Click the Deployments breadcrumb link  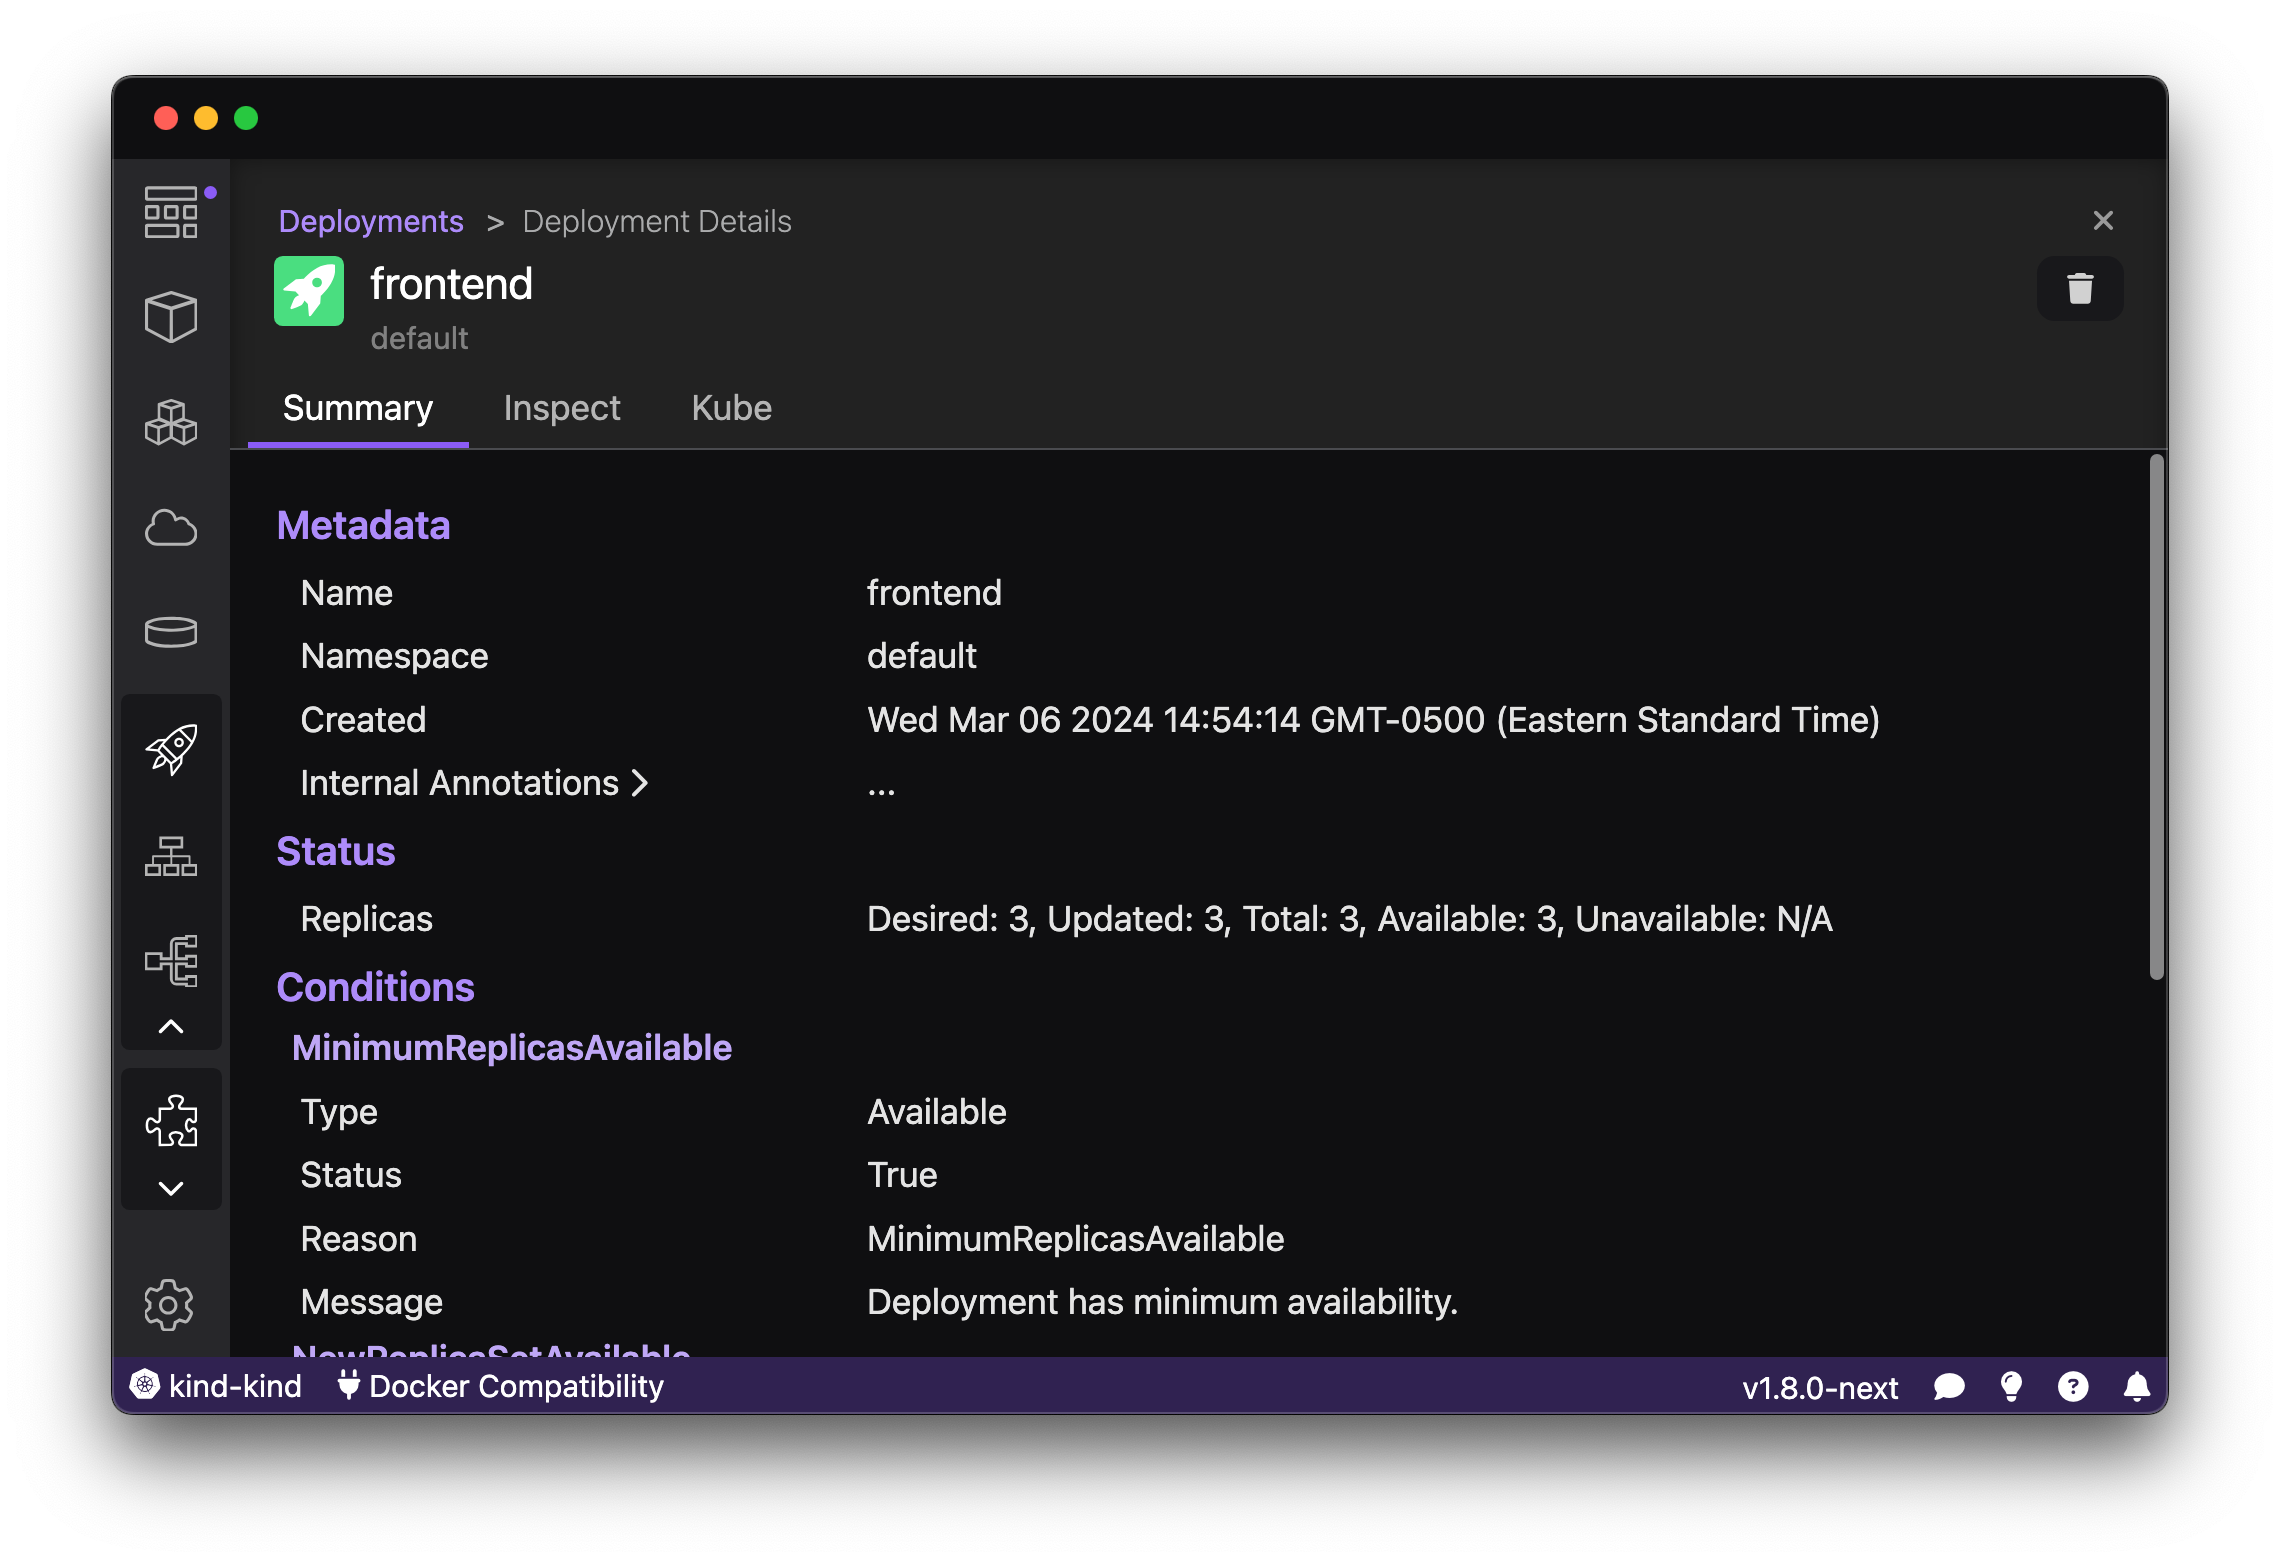372,220
